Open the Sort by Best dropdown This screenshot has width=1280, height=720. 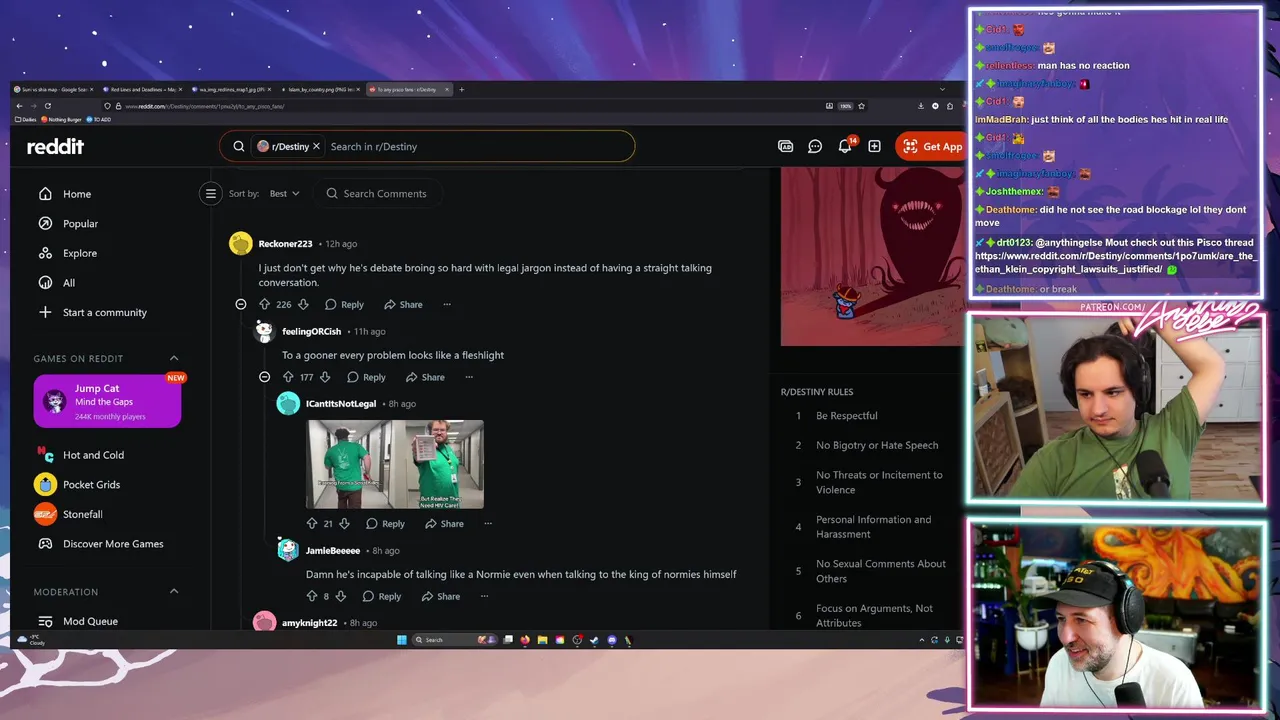284,194
